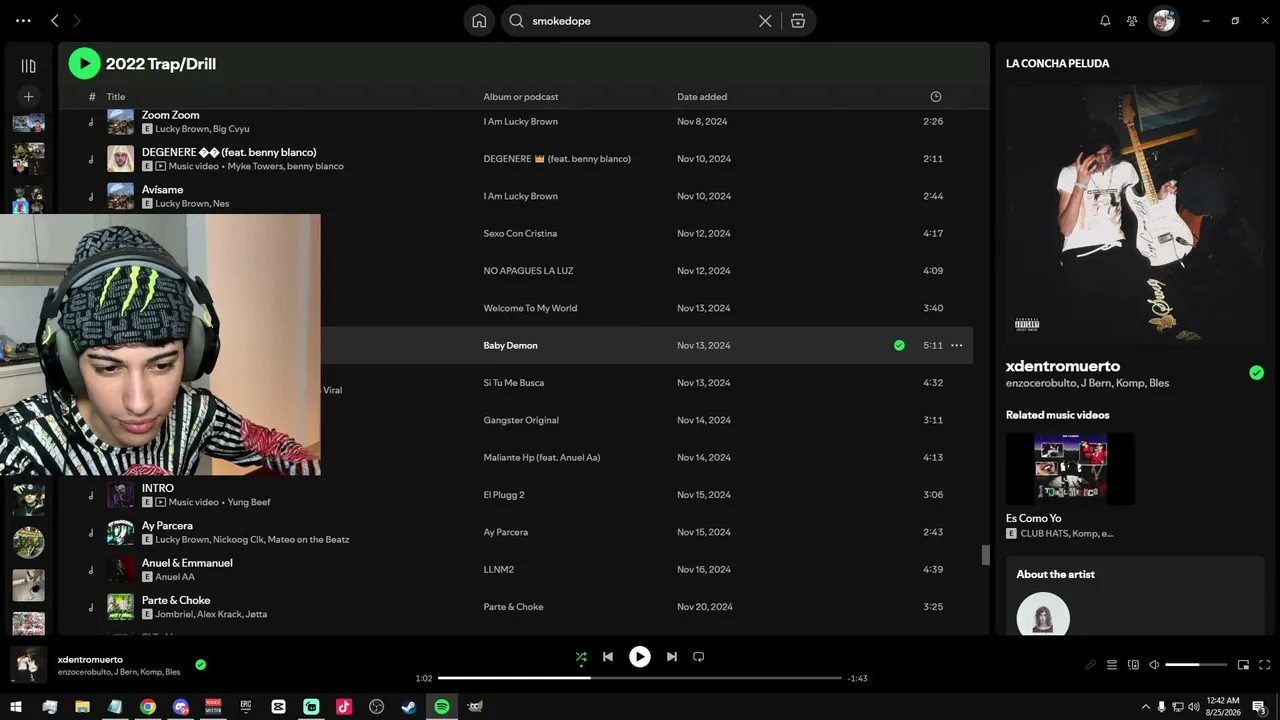
Task: Show hidden system tray icons
Action: (x=1145, y=707)
